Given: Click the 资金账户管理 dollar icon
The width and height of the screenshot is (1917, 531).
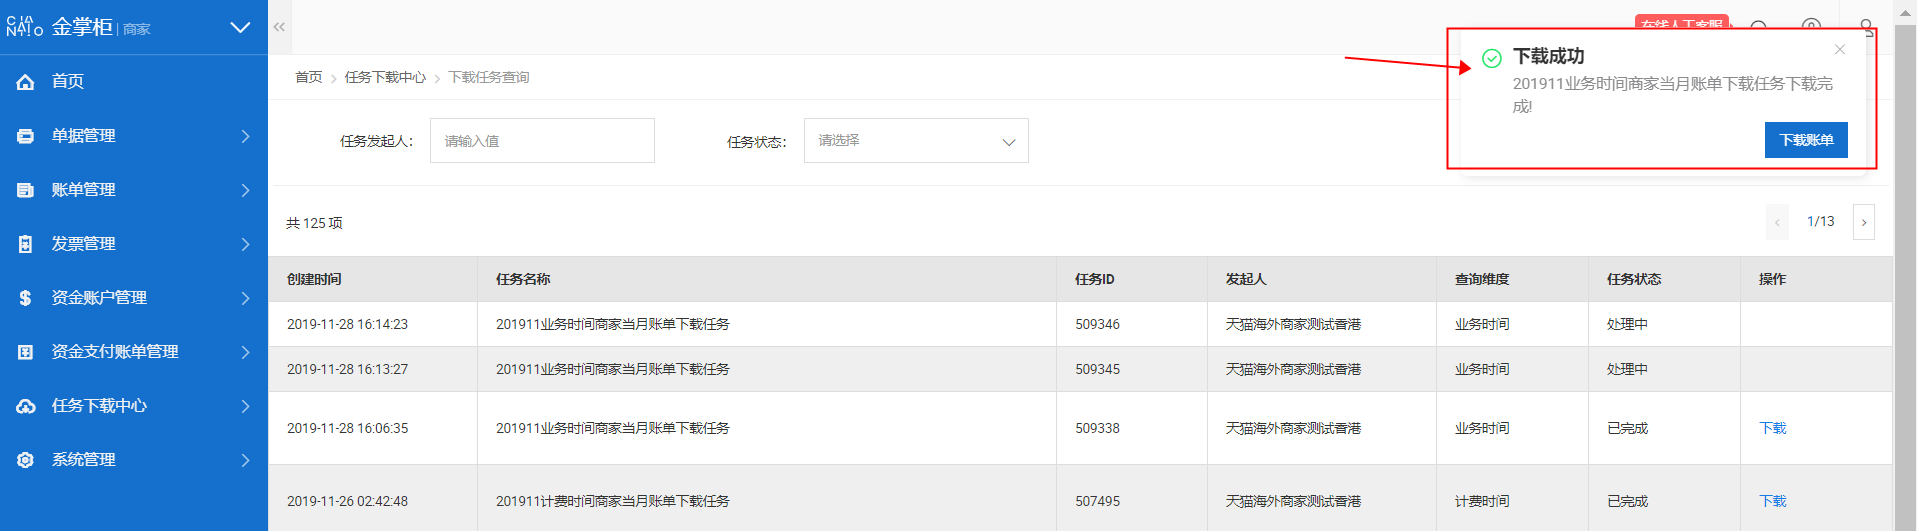Looking at the screenshot, I should point(25,298).
